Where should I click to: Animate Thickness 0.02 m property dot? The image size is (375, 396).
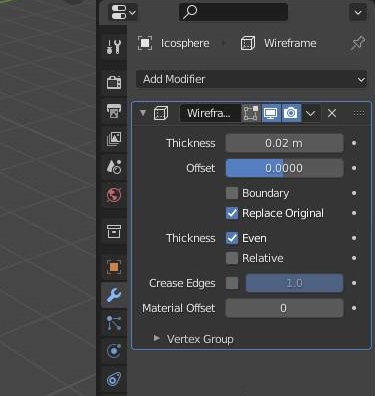354,143
